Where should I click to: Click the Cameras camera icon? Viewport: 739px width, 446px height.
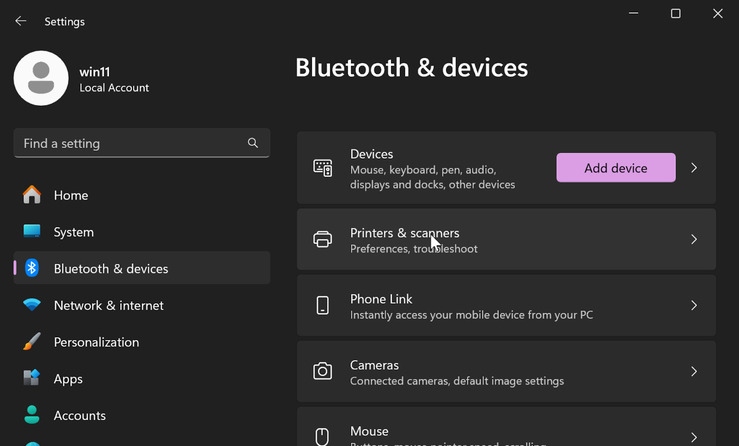(322, 372)
